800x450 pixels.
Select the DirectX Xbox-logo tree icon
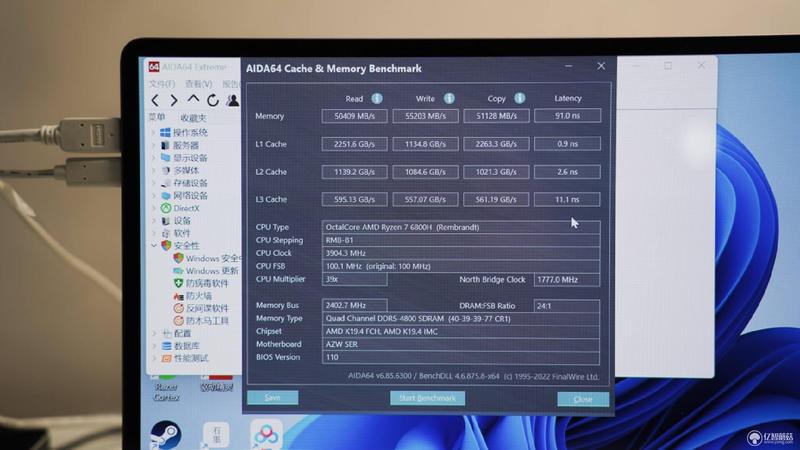click(166, 208)
